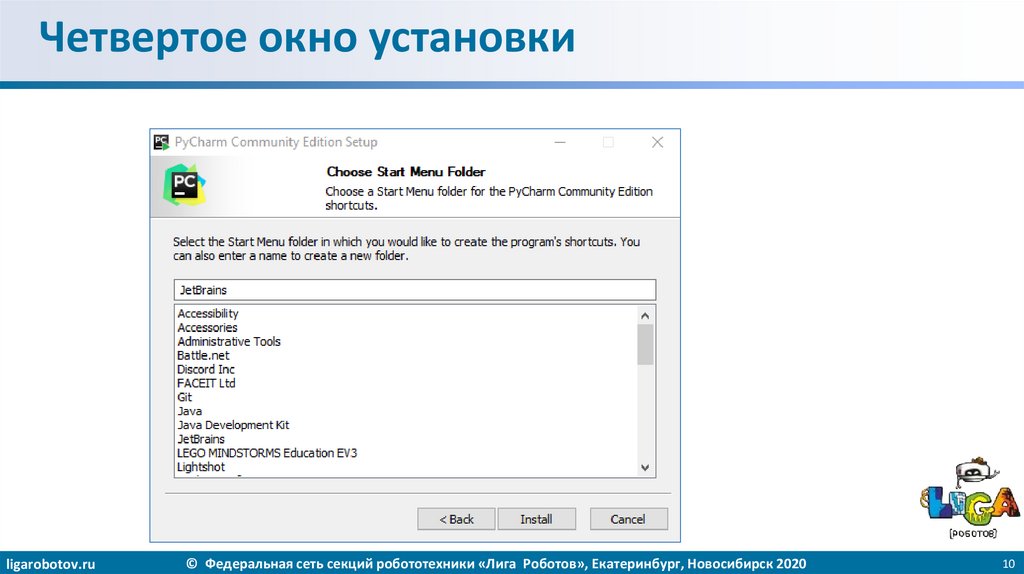The height and width of the screenshot is (574, 1024).
Task: Select Discord Inc folder entry
Action: (206, 370)
